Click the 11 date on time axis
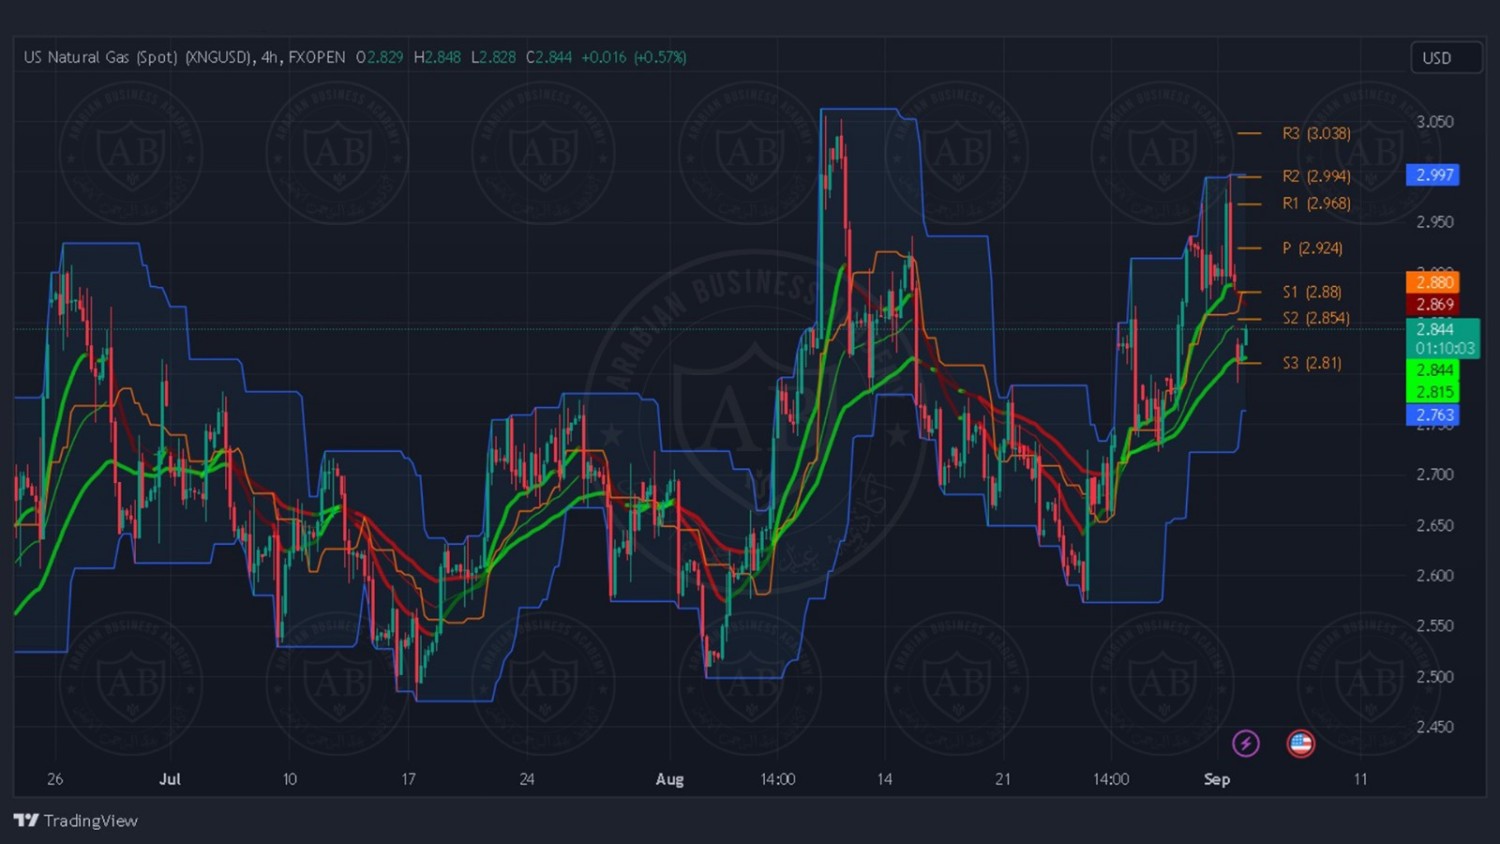This screenshot has width=1500, height=844. (1360, 779)
